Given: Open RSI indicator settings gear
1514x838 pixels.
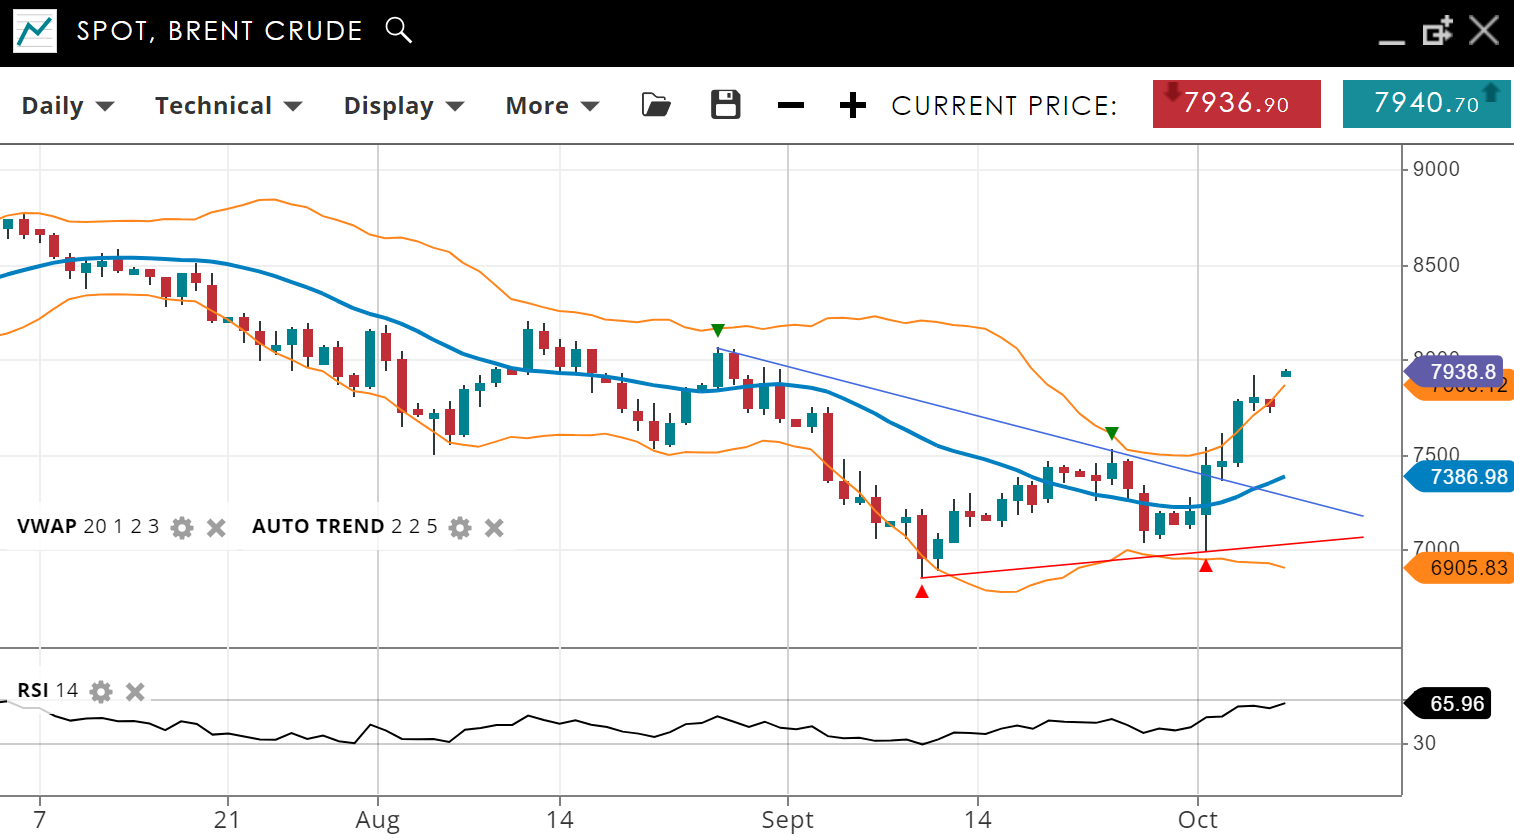Looking at the screenshot, I should pyautogui.click(x=101, y=691).
